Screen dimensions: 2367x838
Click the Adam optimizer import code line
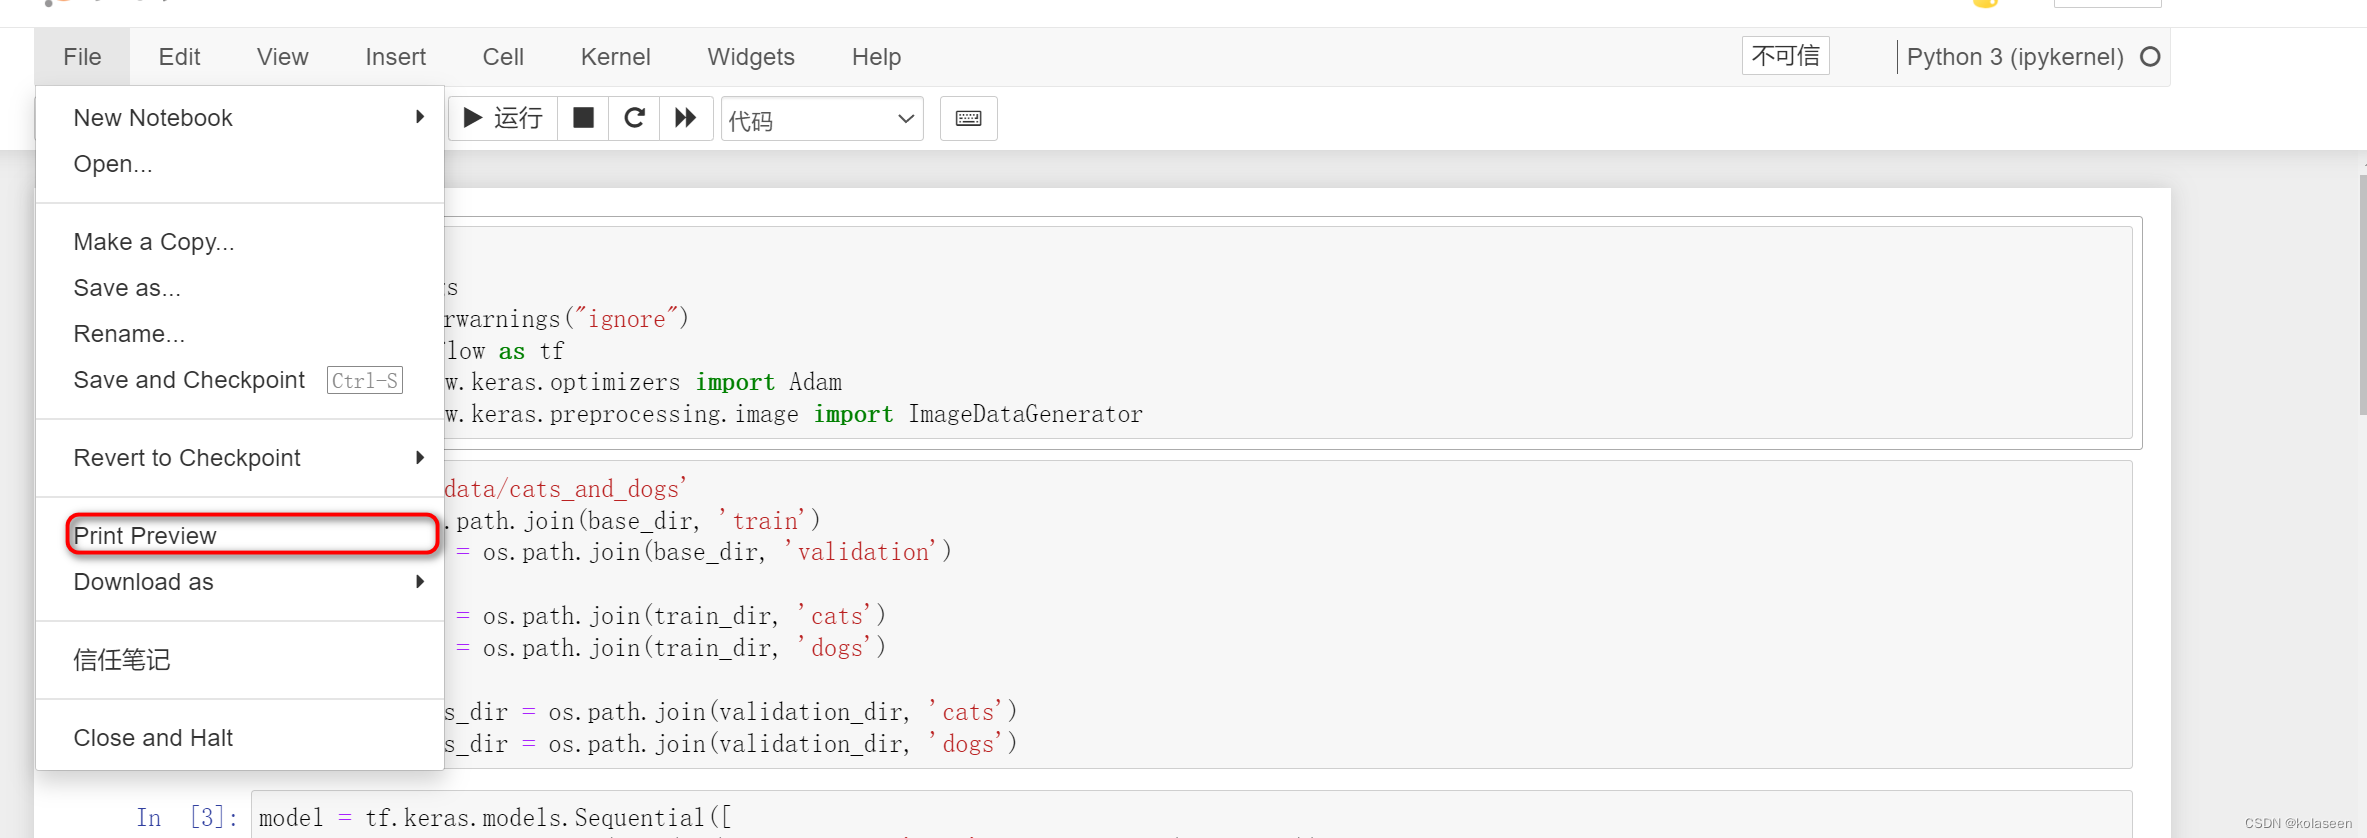click(x=643, y=382)
